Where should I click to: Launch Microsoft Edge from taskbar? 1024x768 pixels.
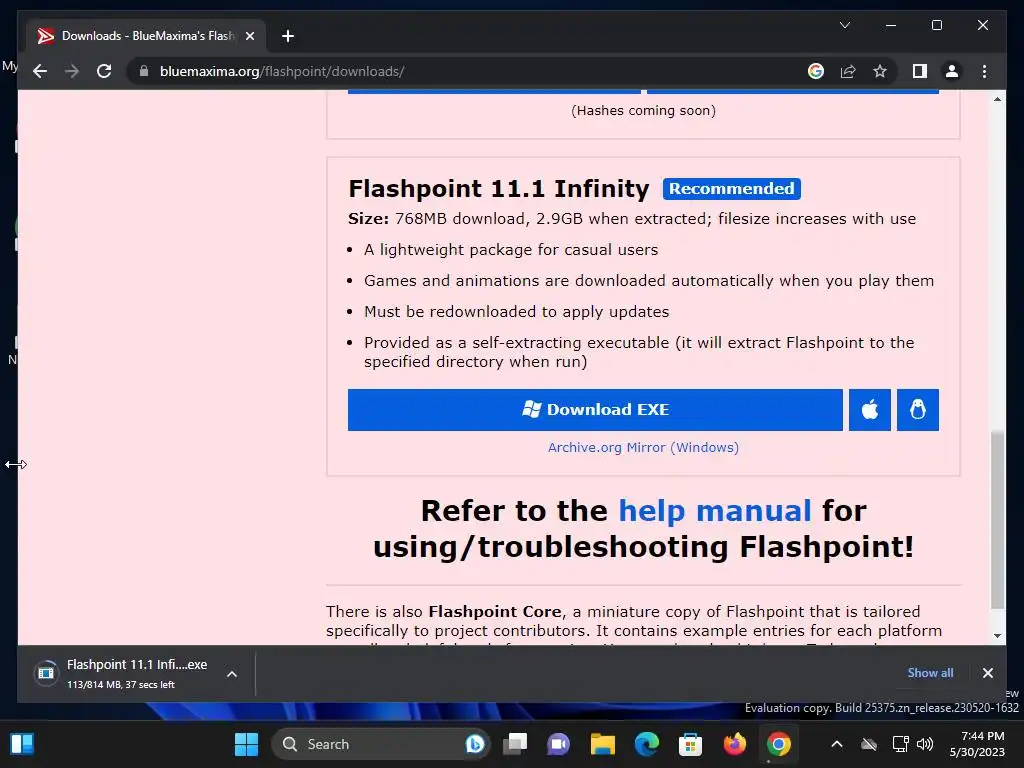coord(647,744)
